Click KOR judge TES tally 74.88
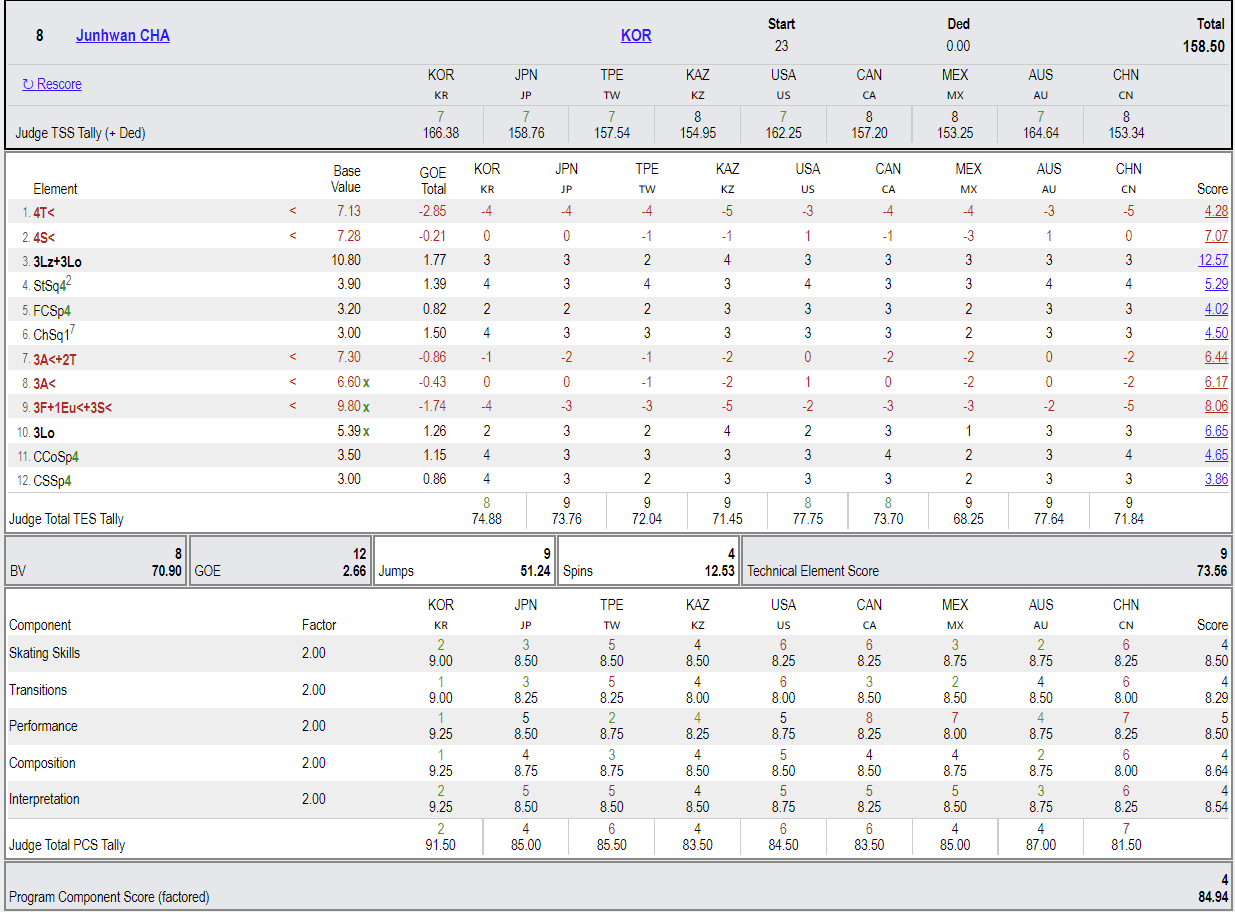 [x=487, y=519]
